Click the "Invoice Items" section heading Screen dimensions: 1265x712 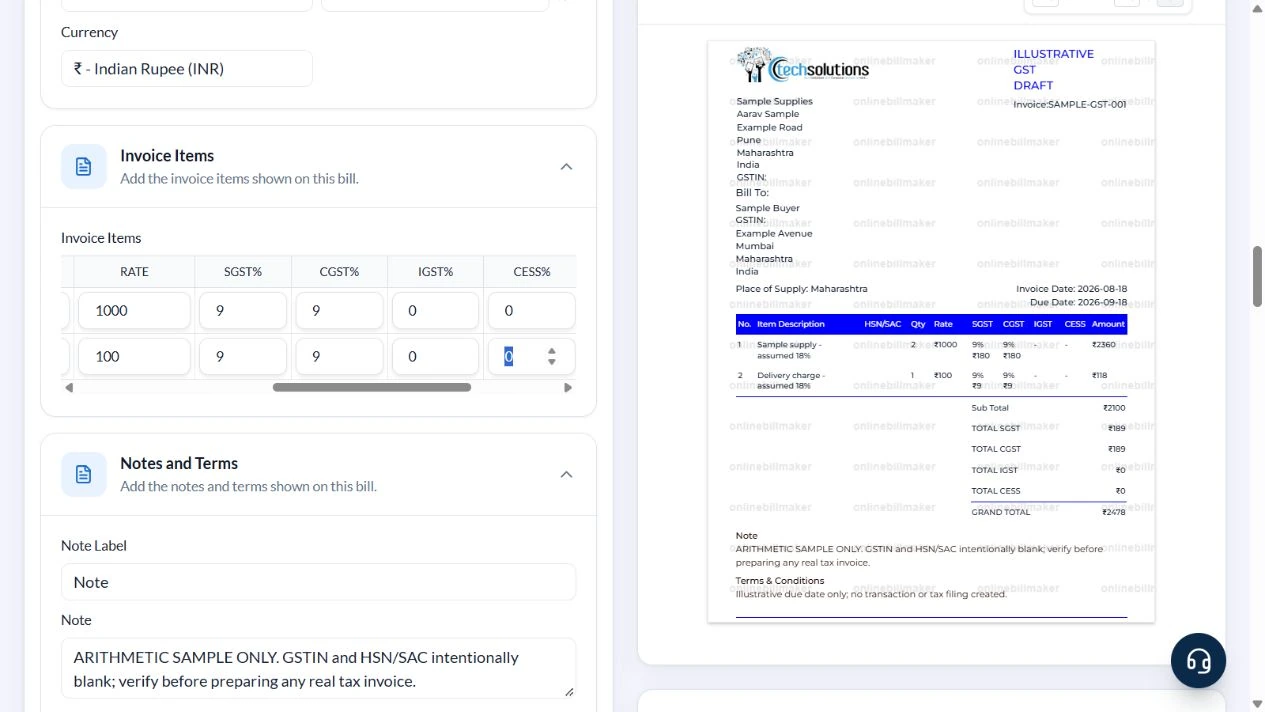(167, 155)
